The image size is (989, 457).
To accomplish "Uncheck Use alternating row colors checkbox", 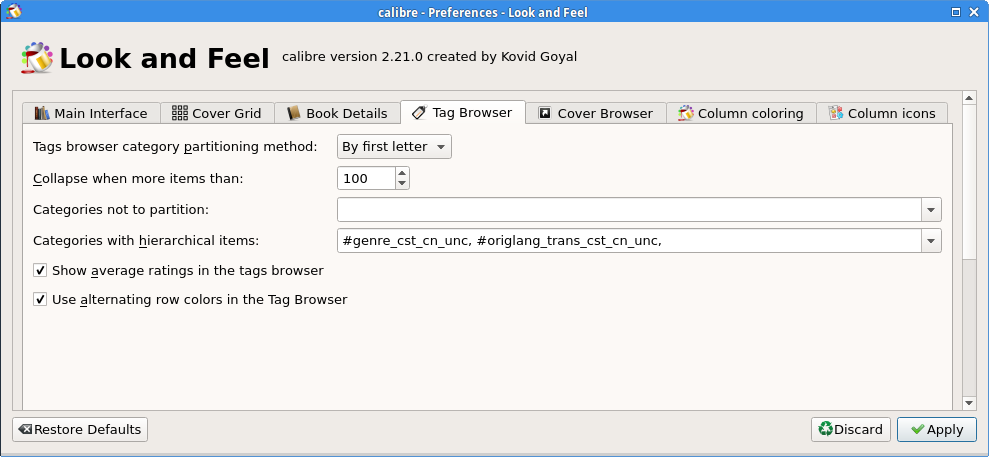I will [x=41, y=299].
